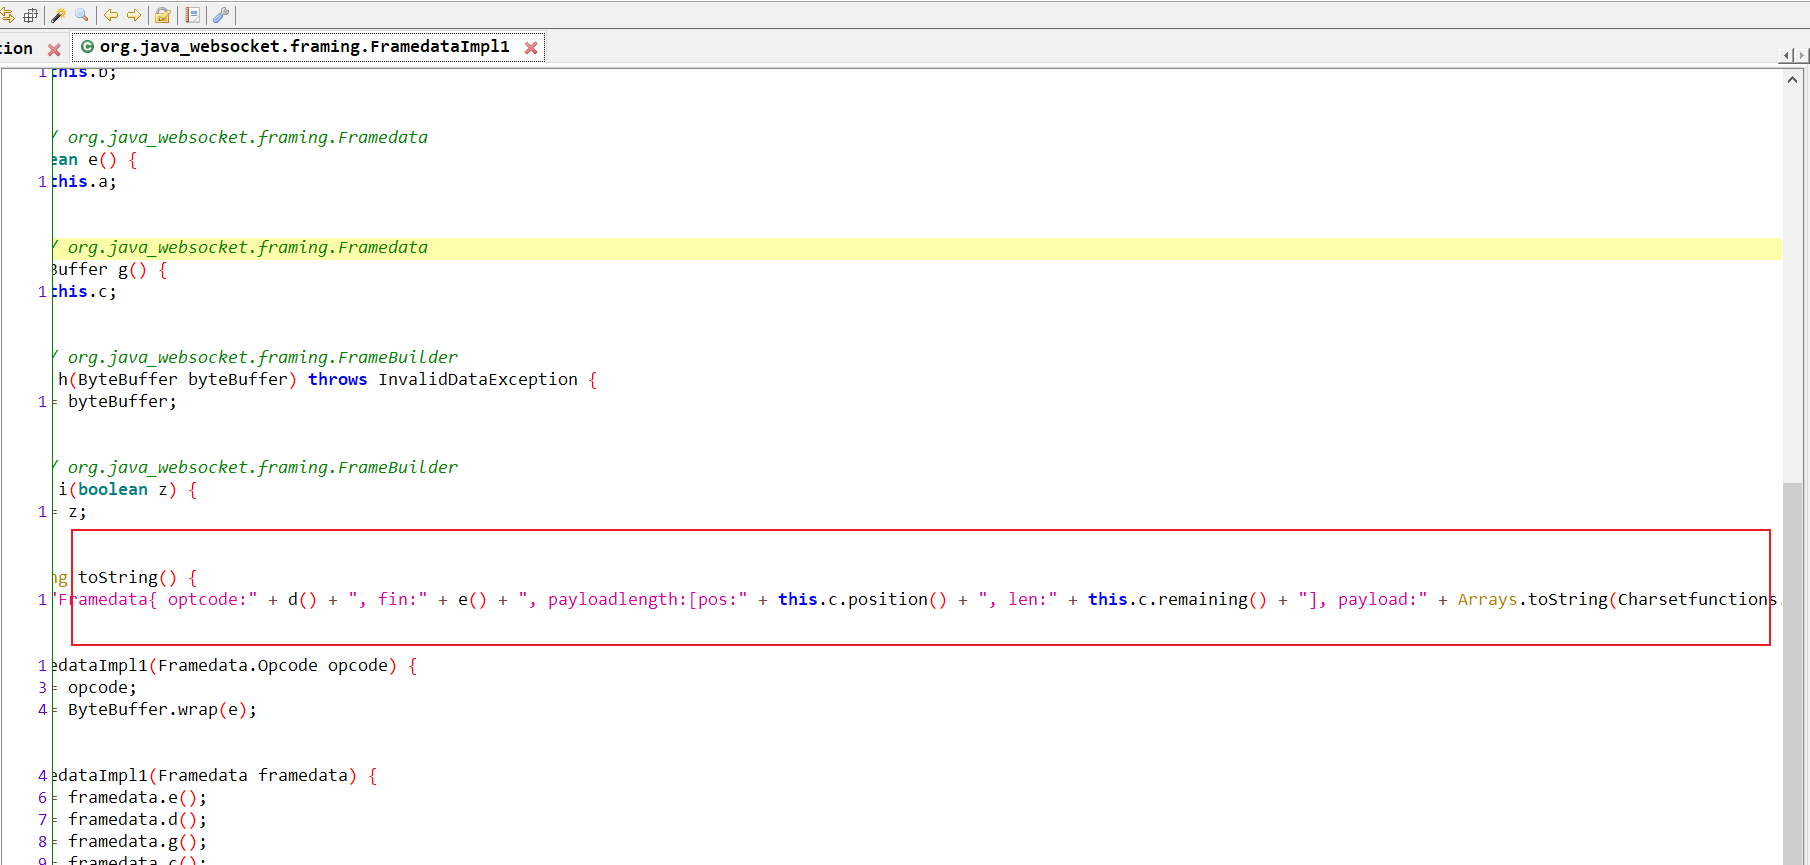The image size is (1810, 865).
Task: Click the vertical scrollbar thumb
Action: pos(1792,672)
